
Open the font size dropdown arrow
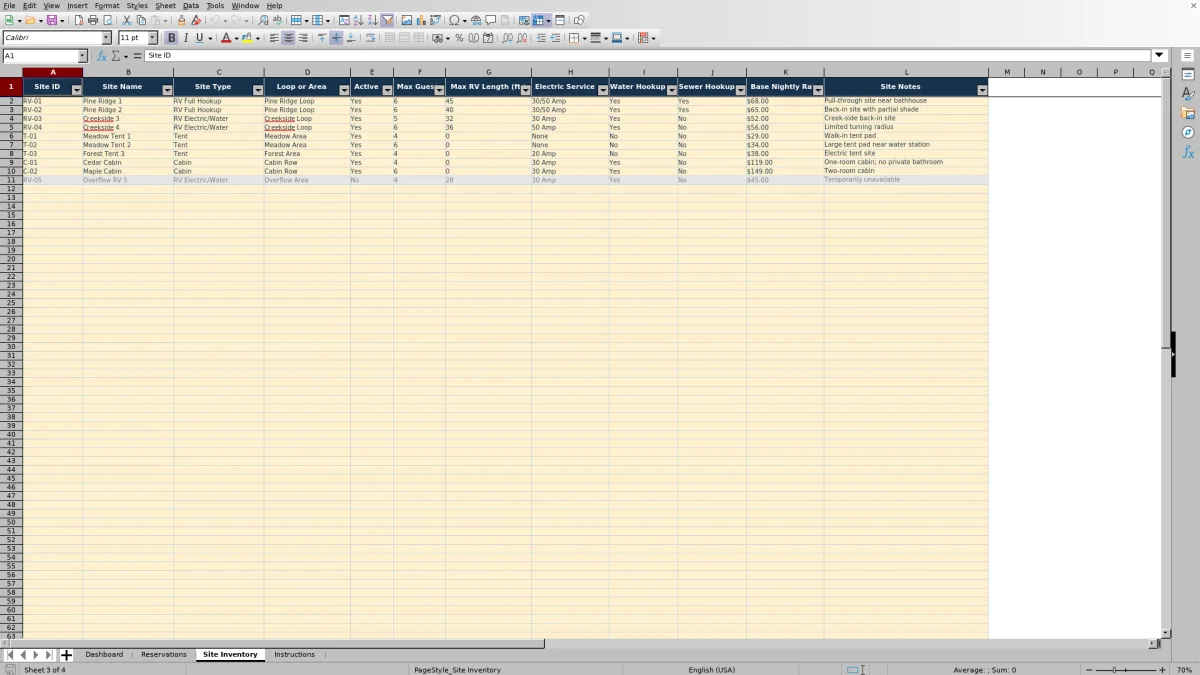152,38
